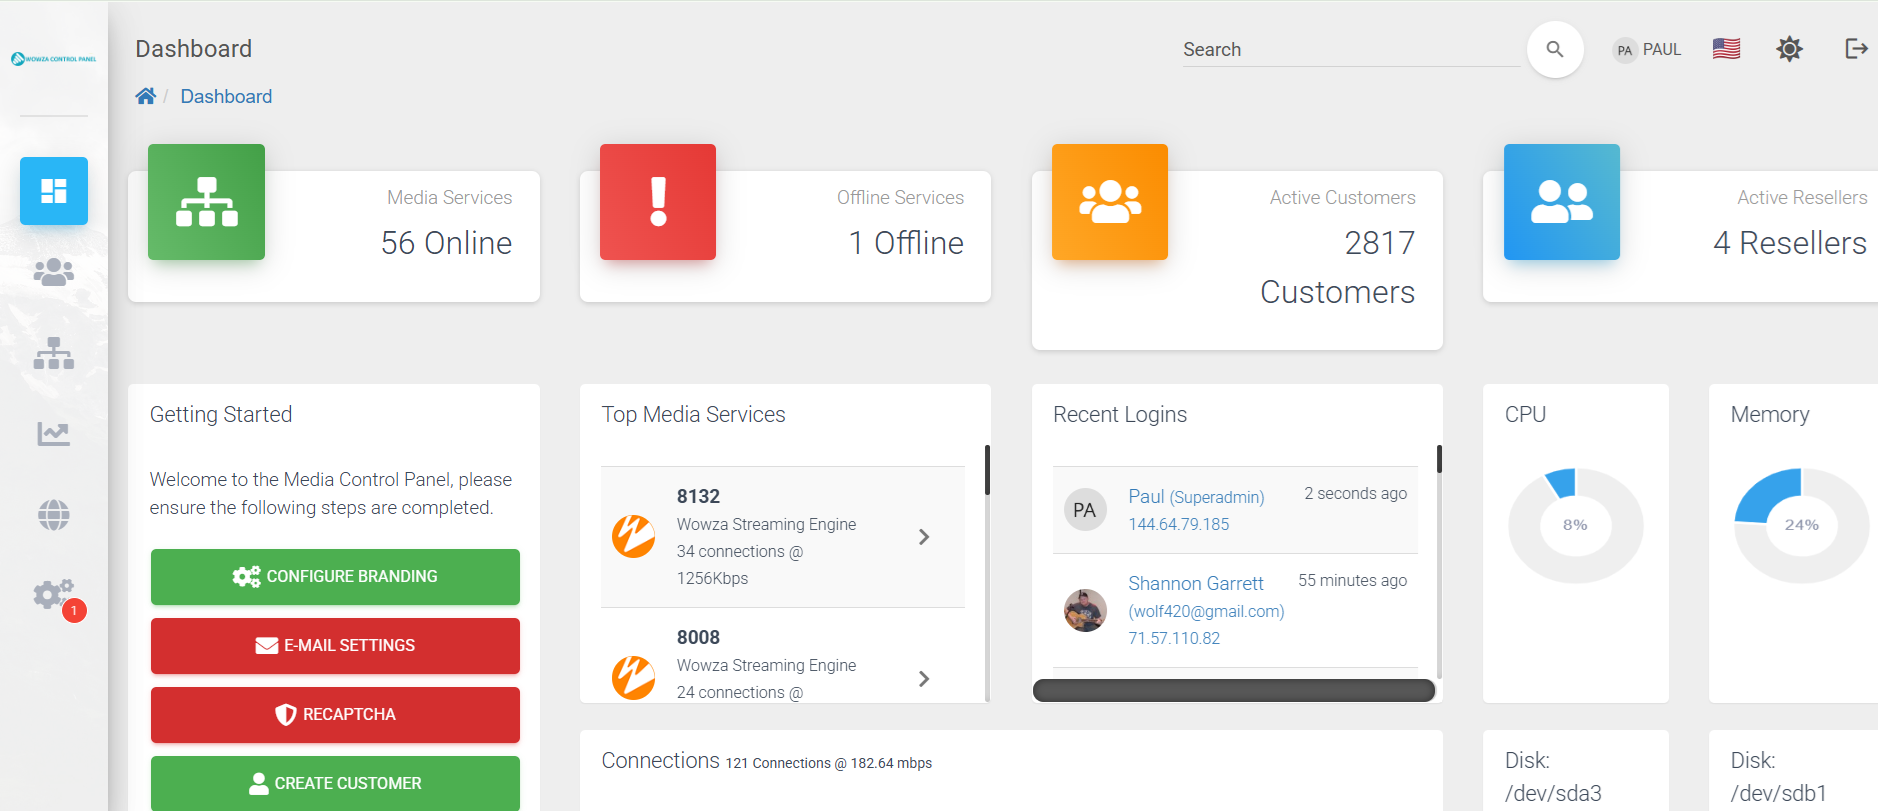
Task: Click wolf420@gmail.com email link
Action: (x=1206, y=611)
